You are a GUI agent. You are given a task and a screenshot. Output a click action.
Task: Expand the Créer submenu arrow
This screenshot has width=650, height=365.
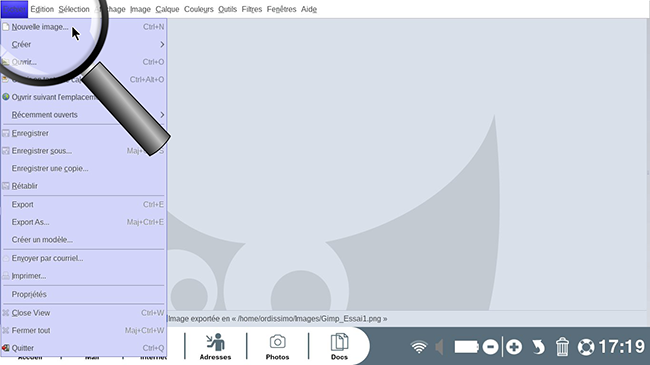pos(162,44)
